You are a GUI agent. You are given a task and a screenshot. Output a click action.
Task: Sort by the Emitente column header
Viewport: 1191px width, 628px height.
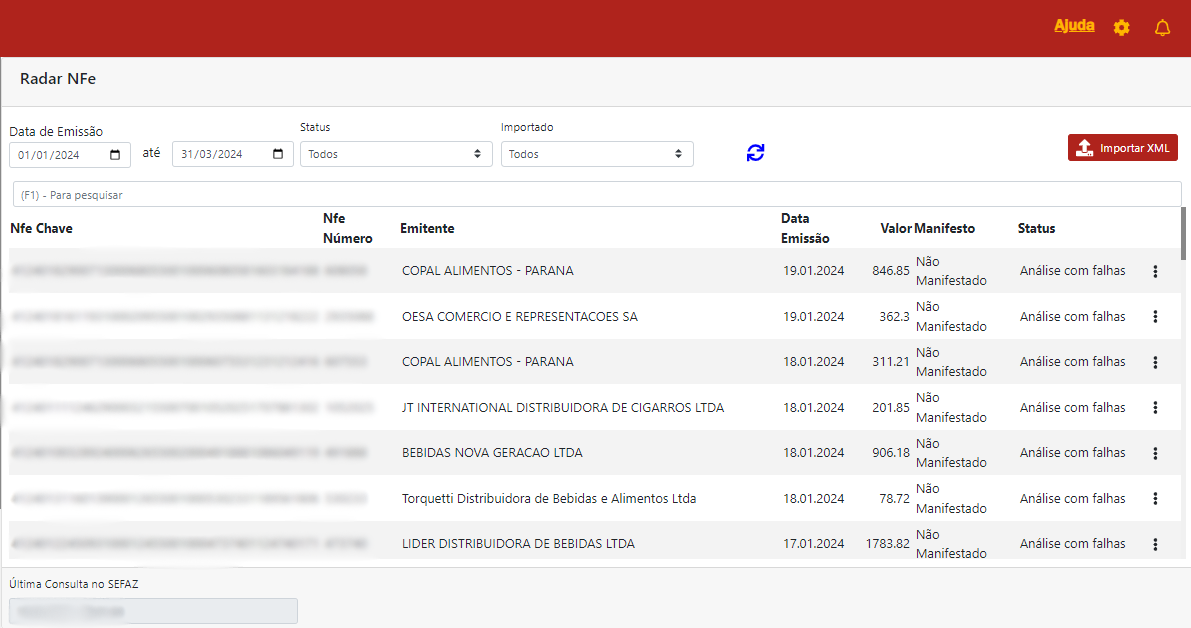coord(427,229)
